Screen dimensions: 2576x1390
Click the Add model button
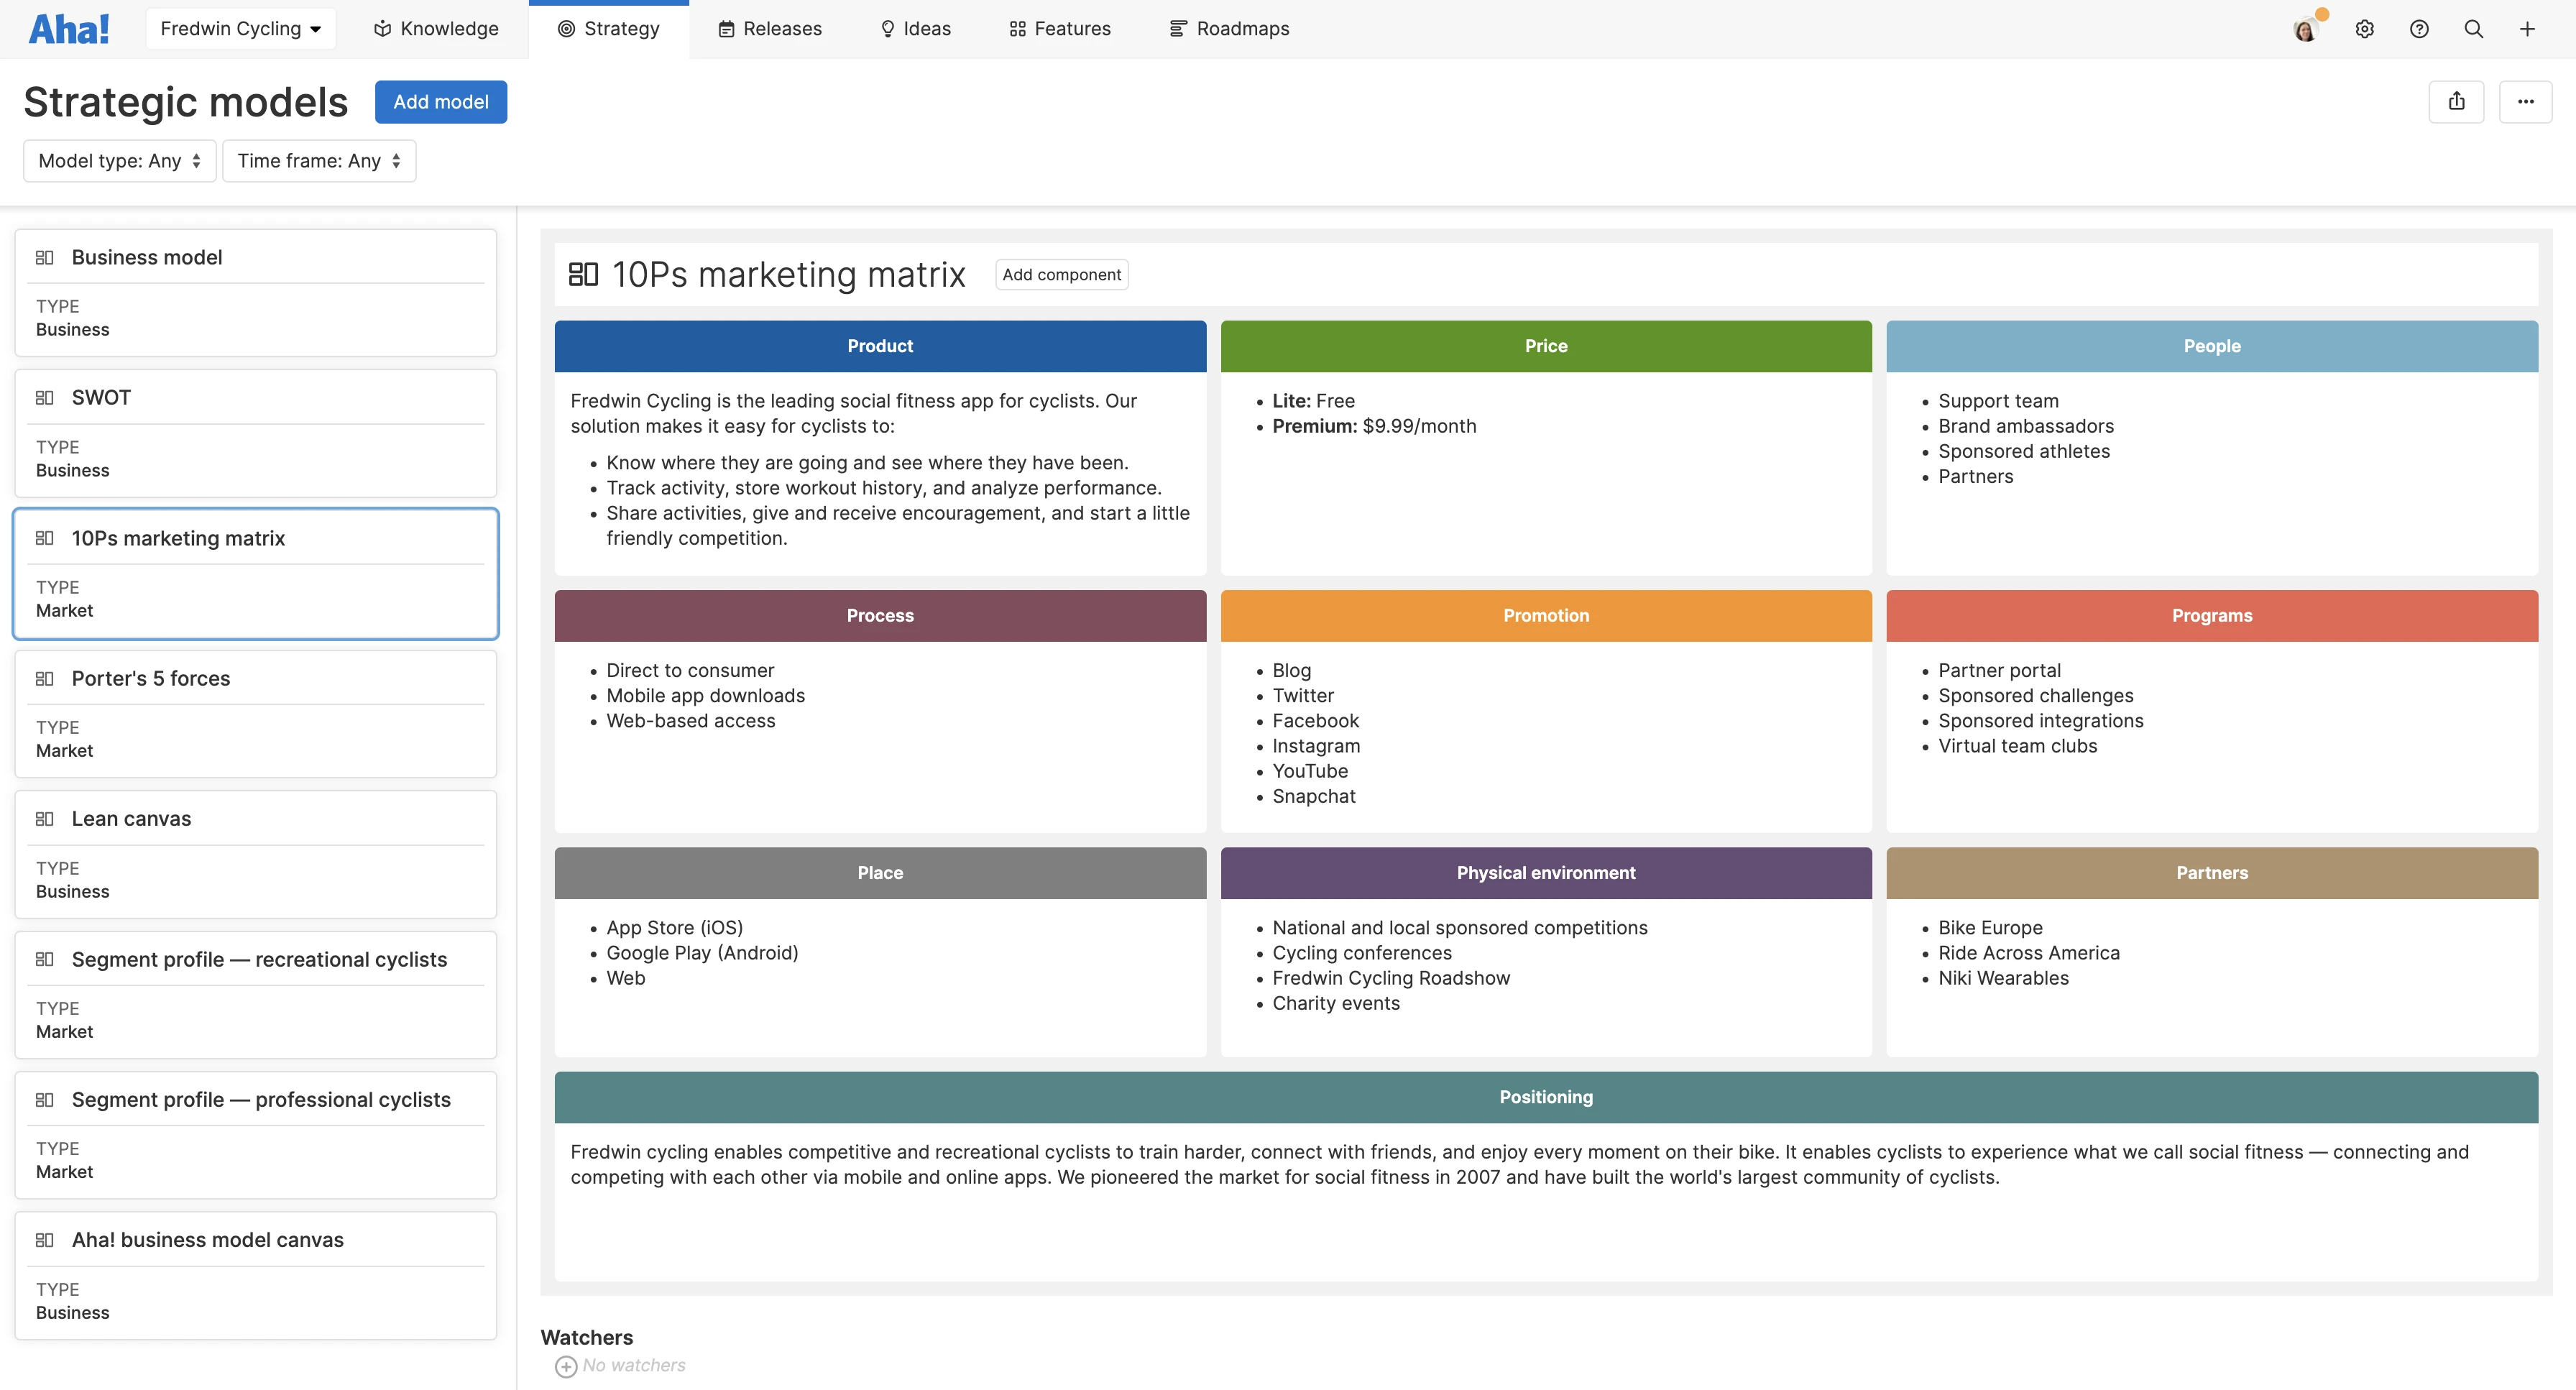tap(440, 102)
